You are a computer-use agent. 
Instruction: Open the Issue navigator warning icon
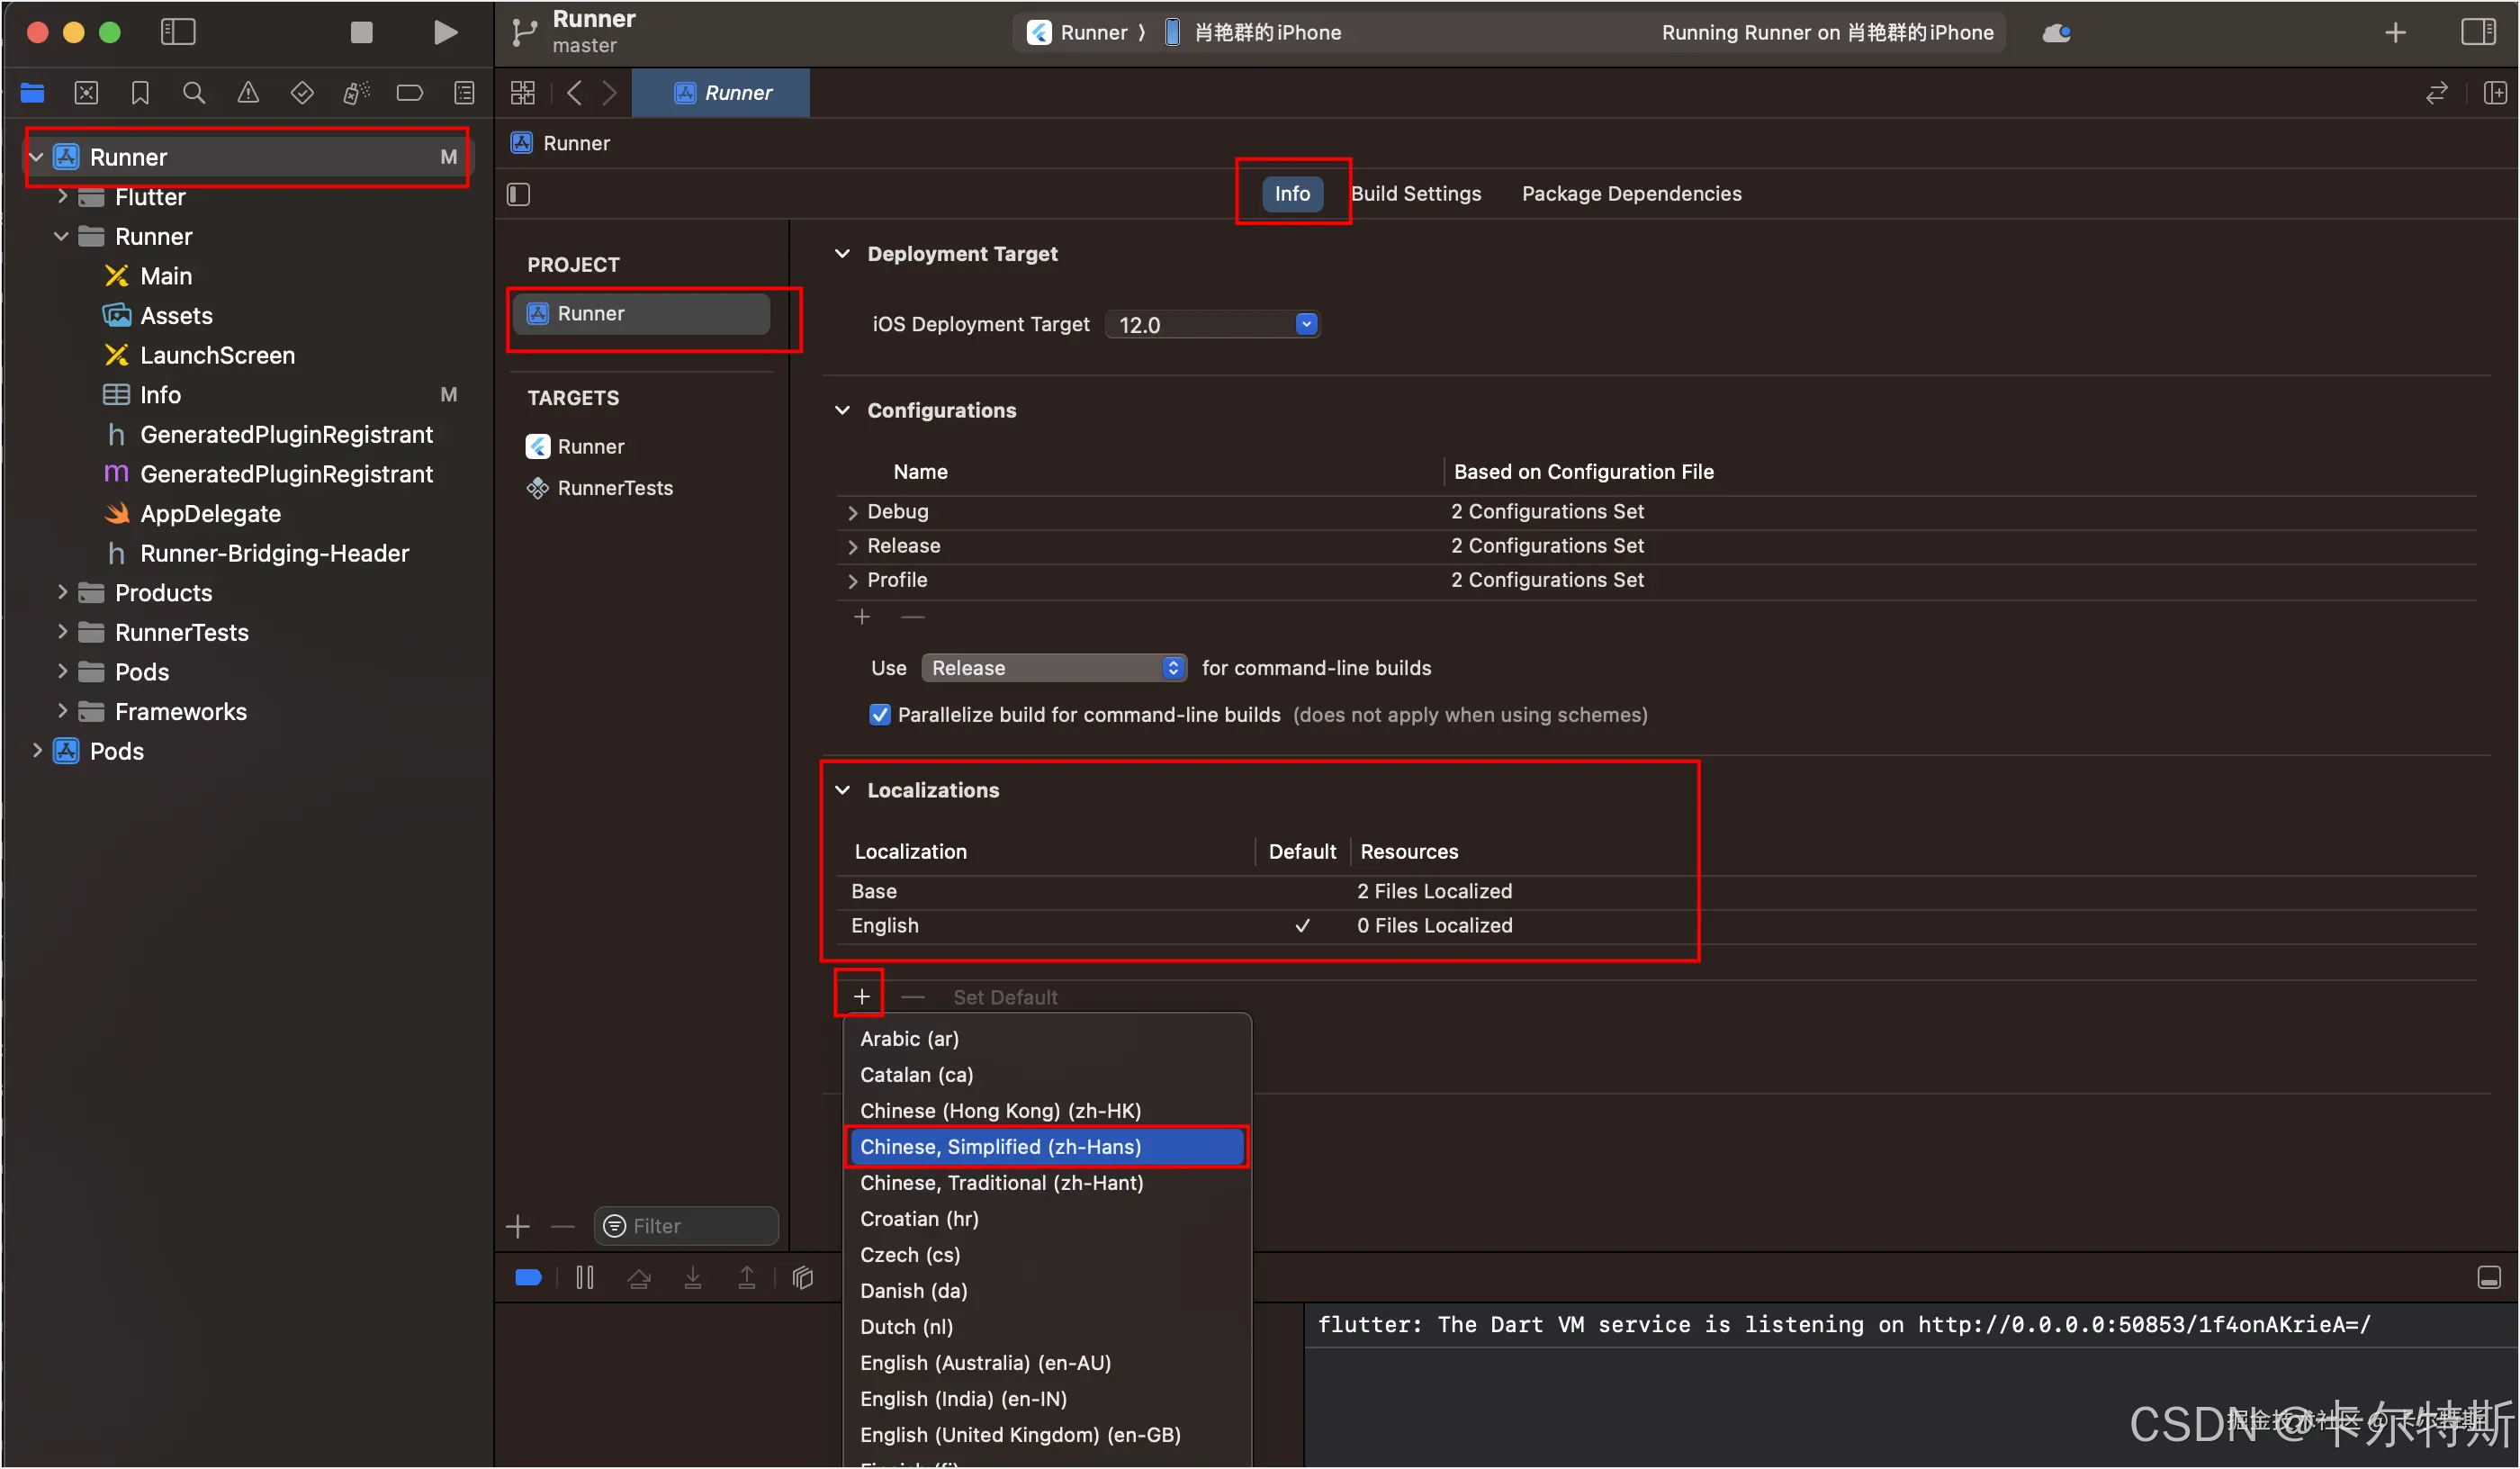tap(248, 93)
